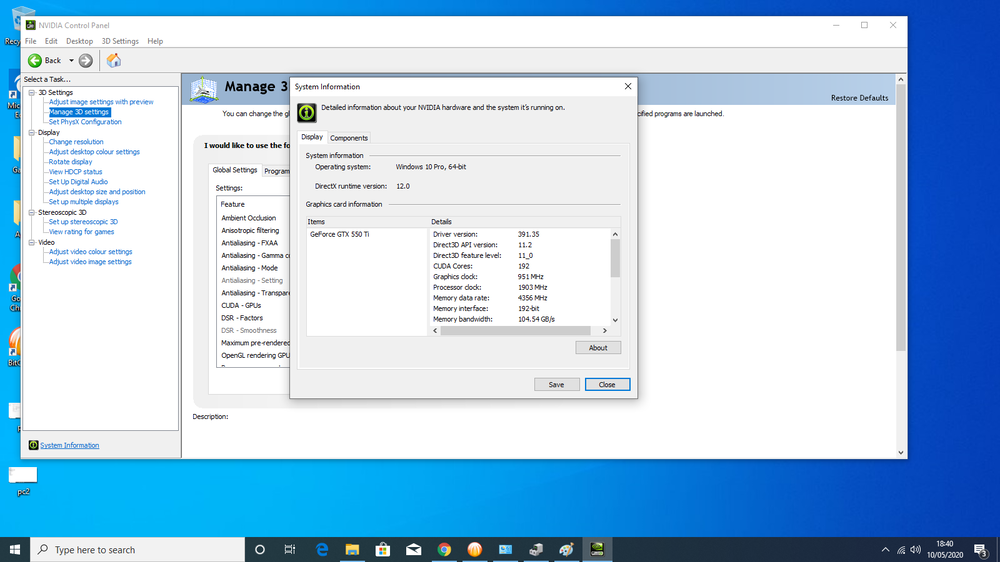Open File Explorer from the taskbar
The image size is (1000, 562).
(352, 549)
